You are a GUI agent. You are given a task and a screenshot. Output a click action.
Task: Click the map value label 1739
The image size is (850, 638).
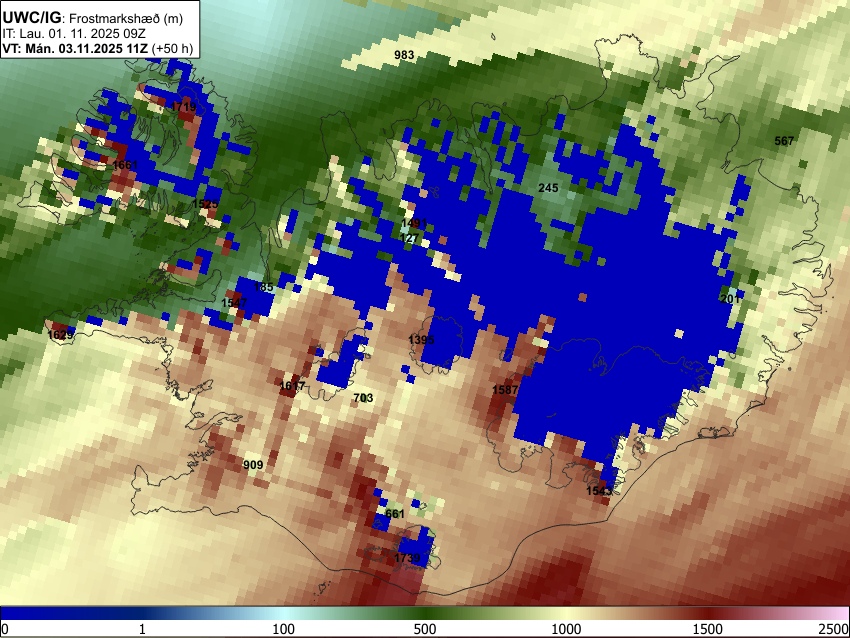(407, 558)
